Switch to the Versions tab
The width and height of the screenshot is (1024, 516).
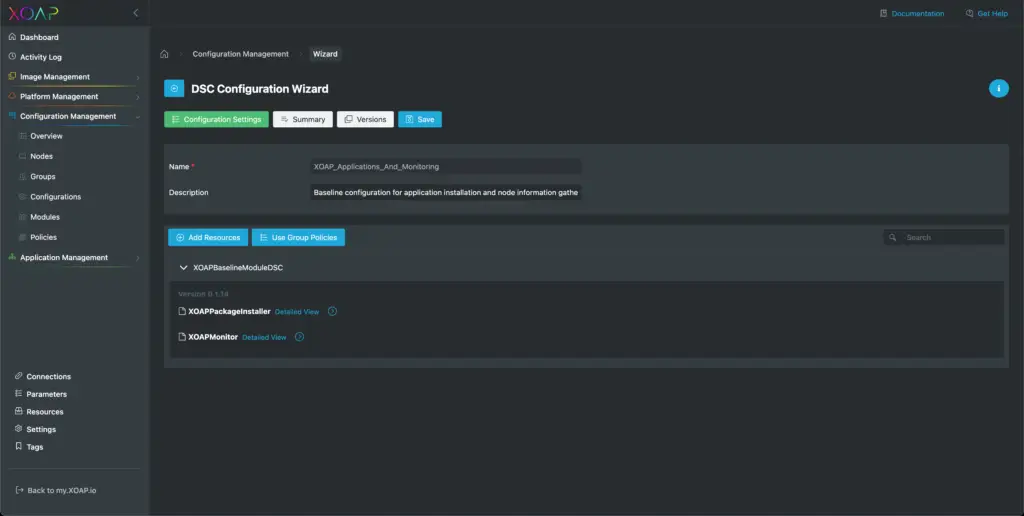coord(365,120)
